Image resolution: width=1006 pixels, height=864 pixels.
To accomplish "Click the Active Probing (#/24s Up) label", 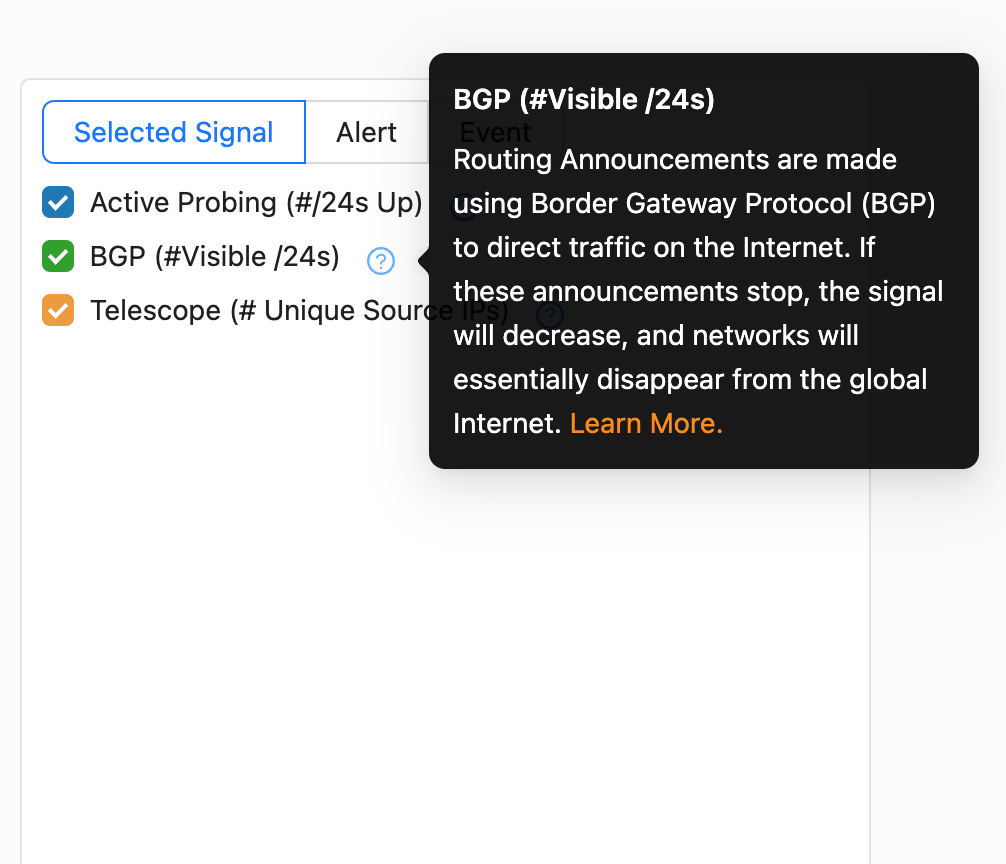I will pos(256,203).
